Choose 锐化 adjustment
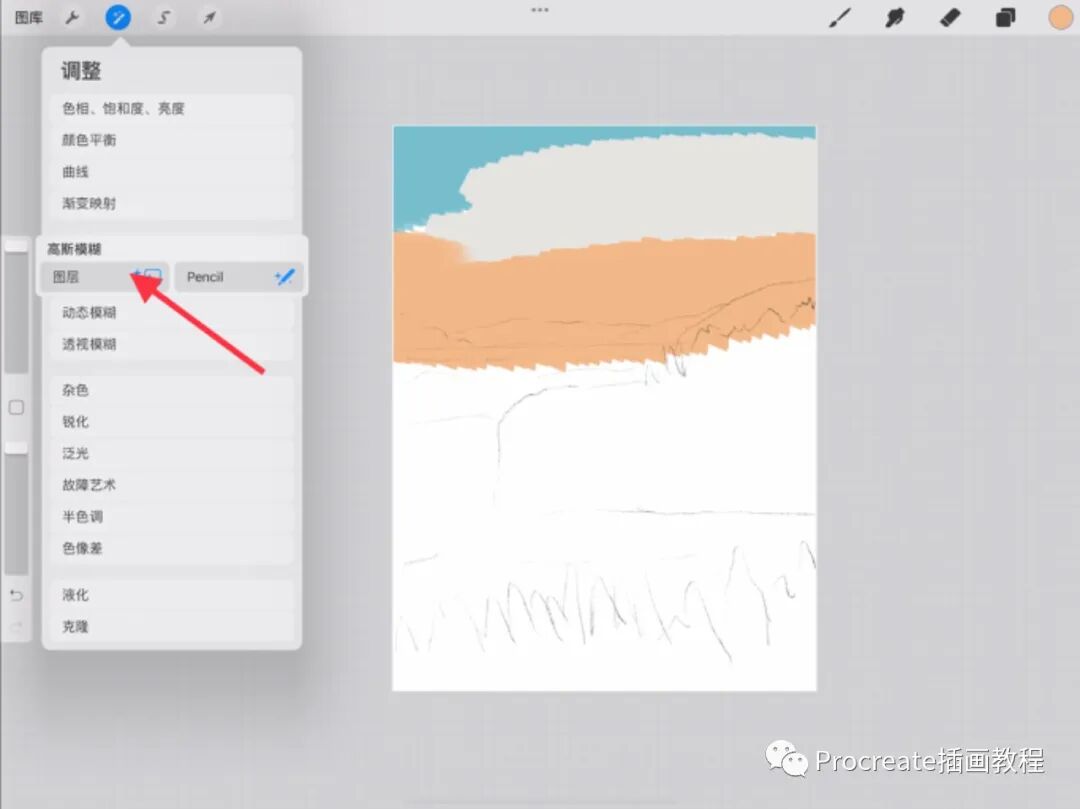Screen dimensions: 1080x809 (x=172, y=421)
